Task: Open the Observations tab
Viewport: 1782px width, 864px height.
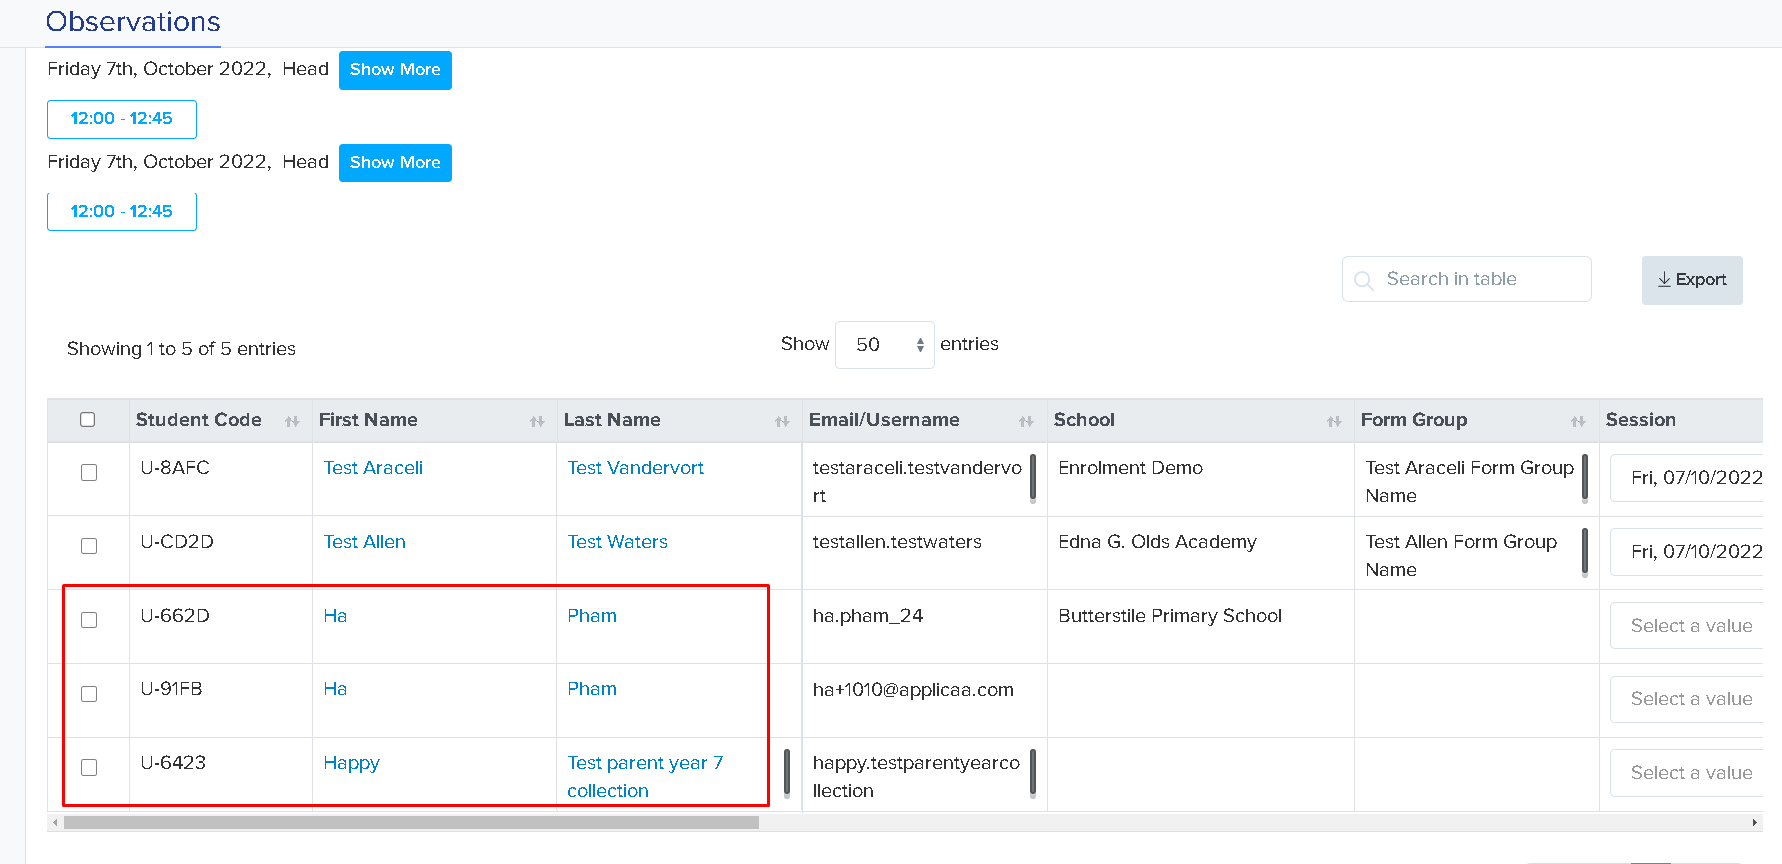Action: 133,22
